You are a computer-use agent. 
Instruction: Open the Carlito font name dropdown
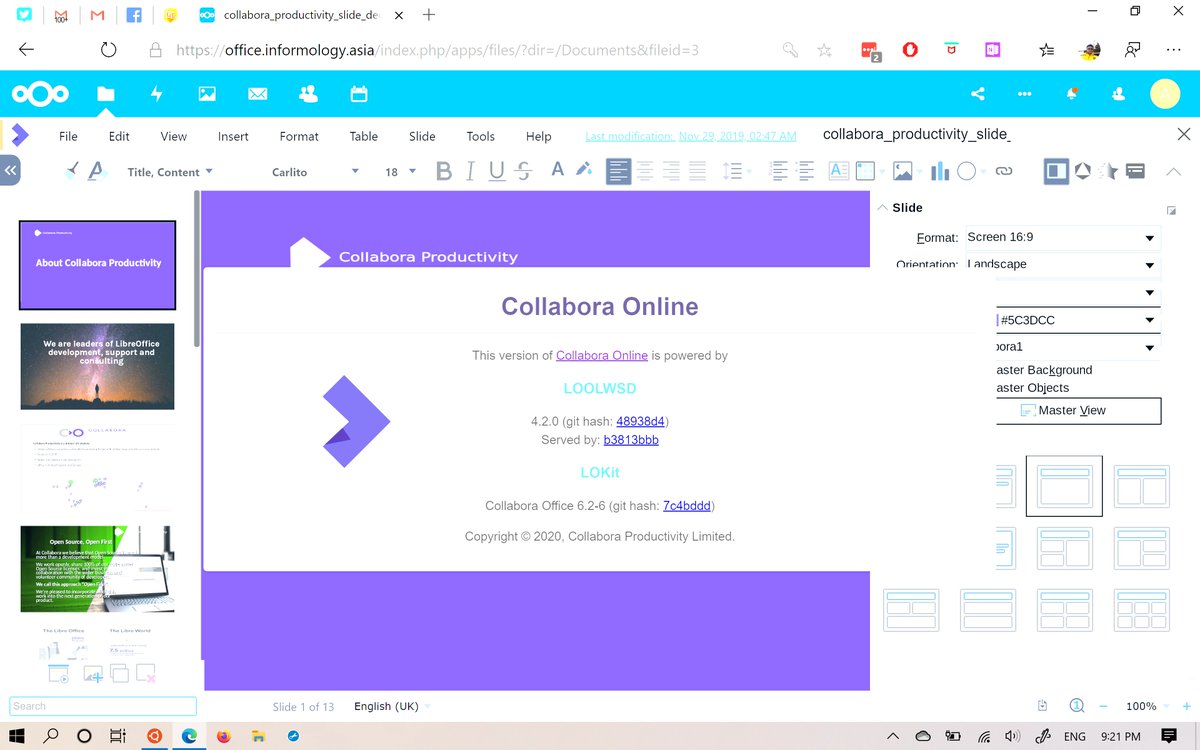[314, 172]
